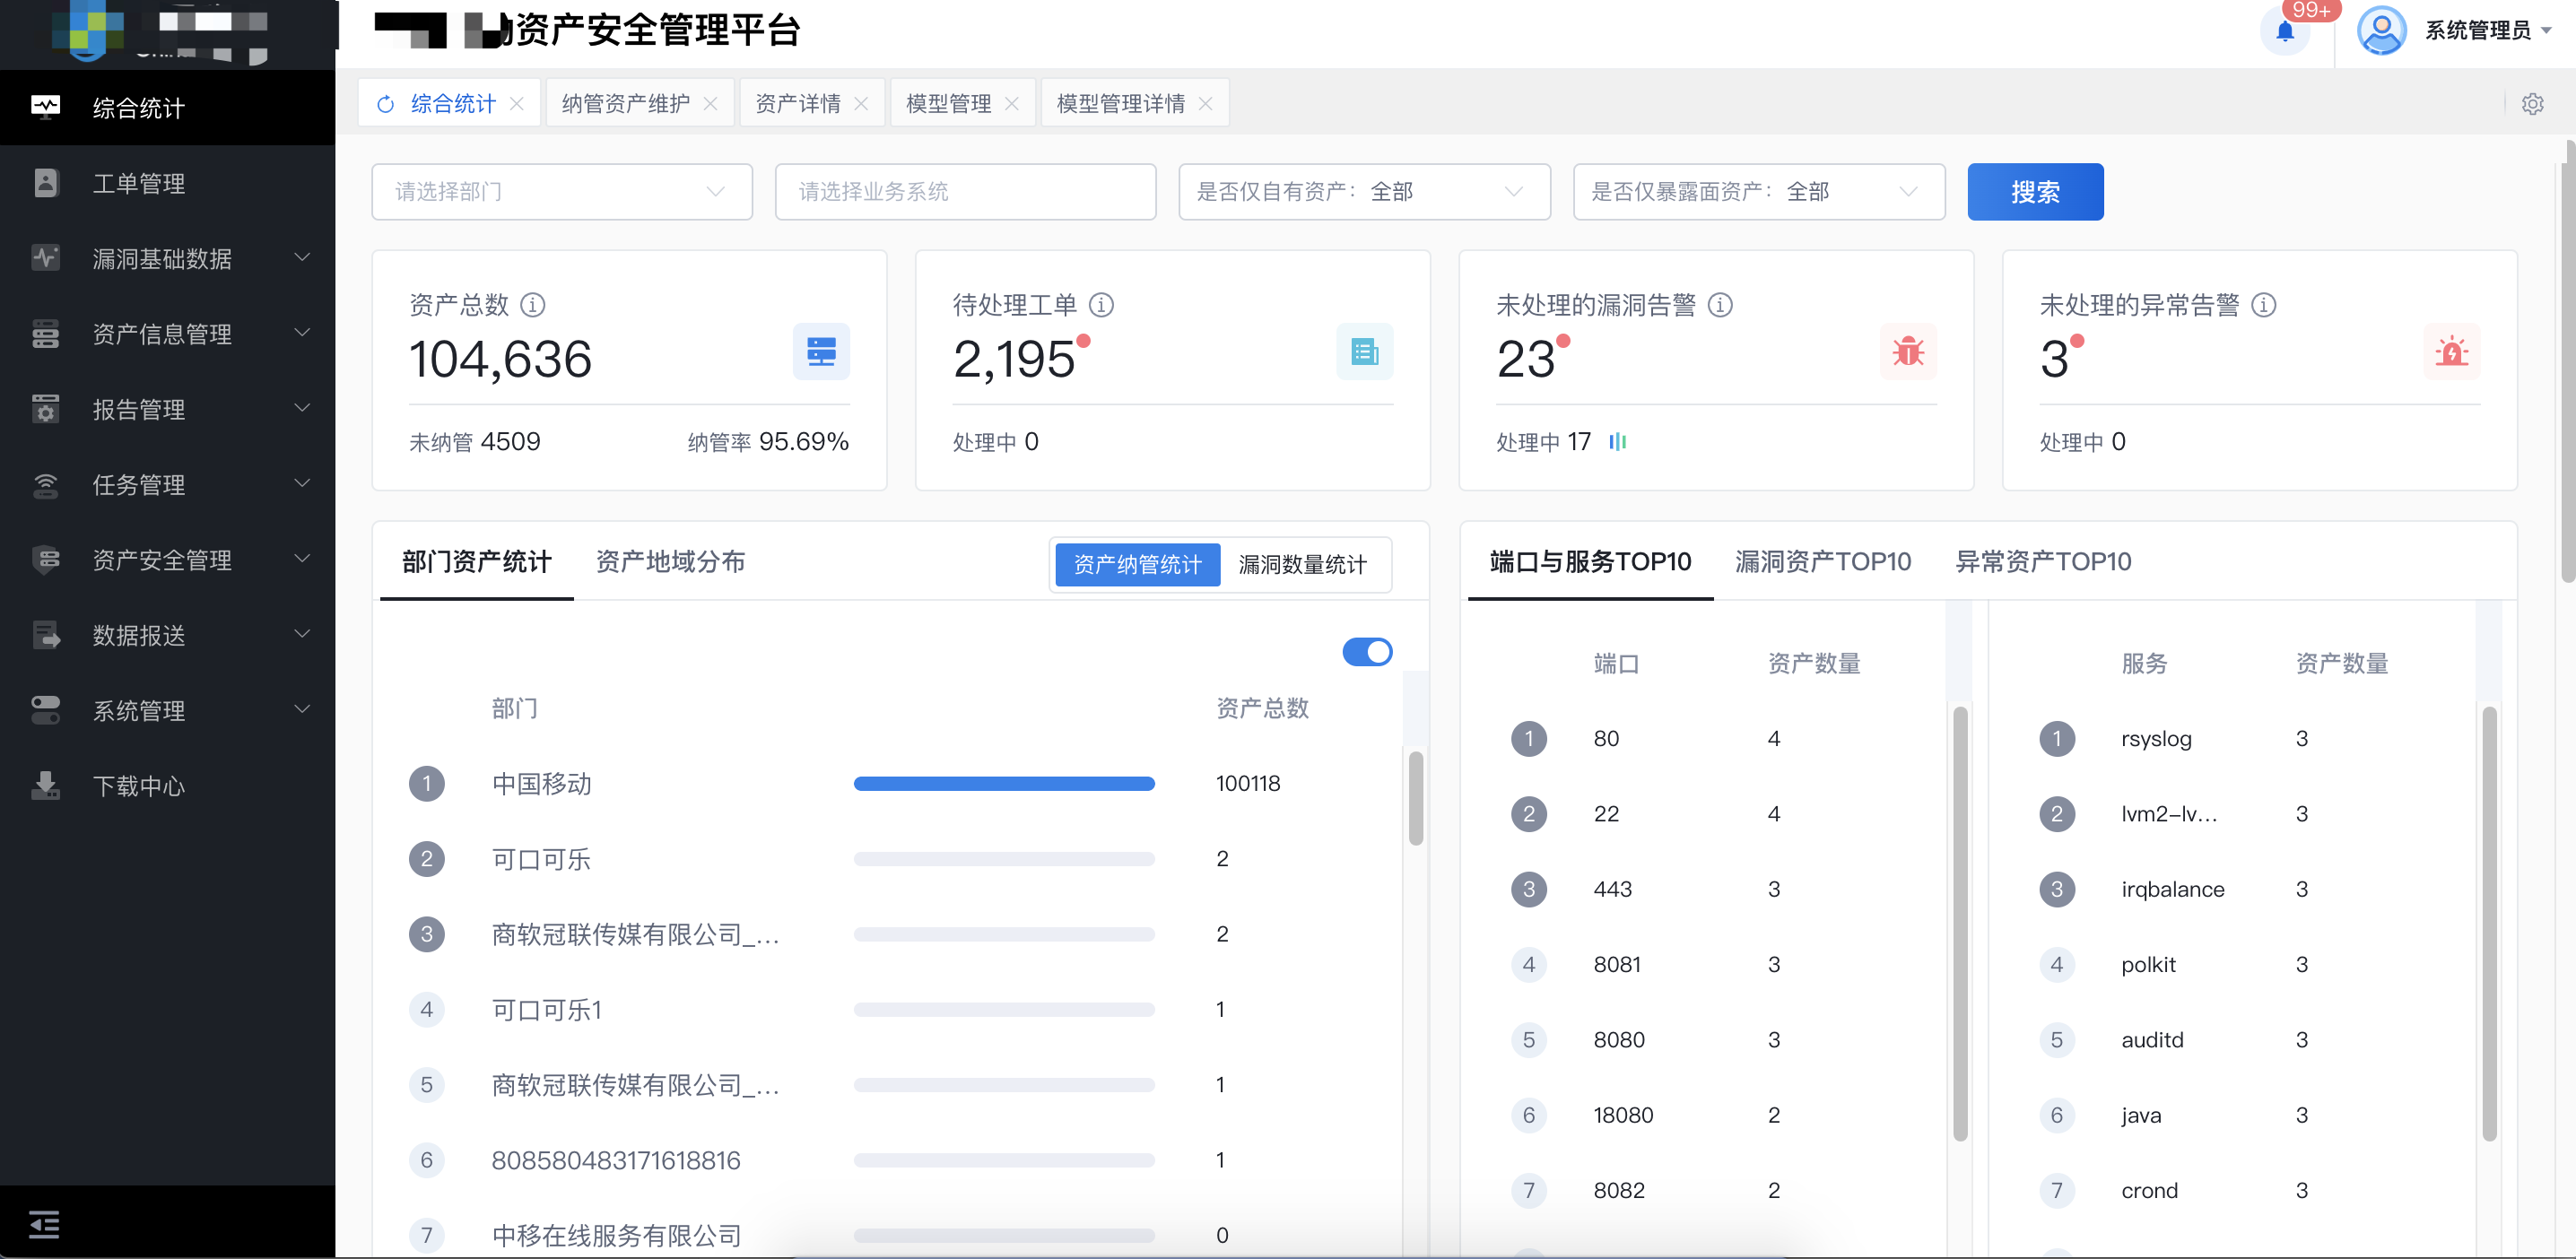Close the 资产详情 tab

click(x=861, y=104)
